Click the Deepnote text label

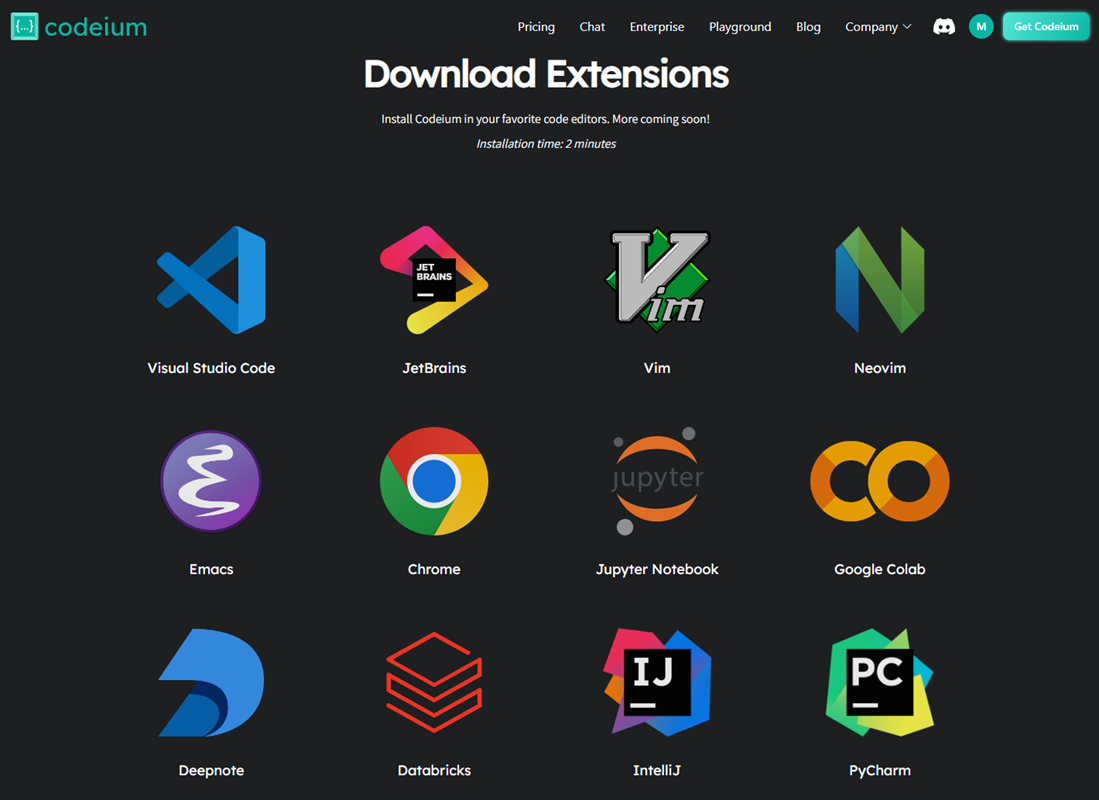tap(211, 771)
